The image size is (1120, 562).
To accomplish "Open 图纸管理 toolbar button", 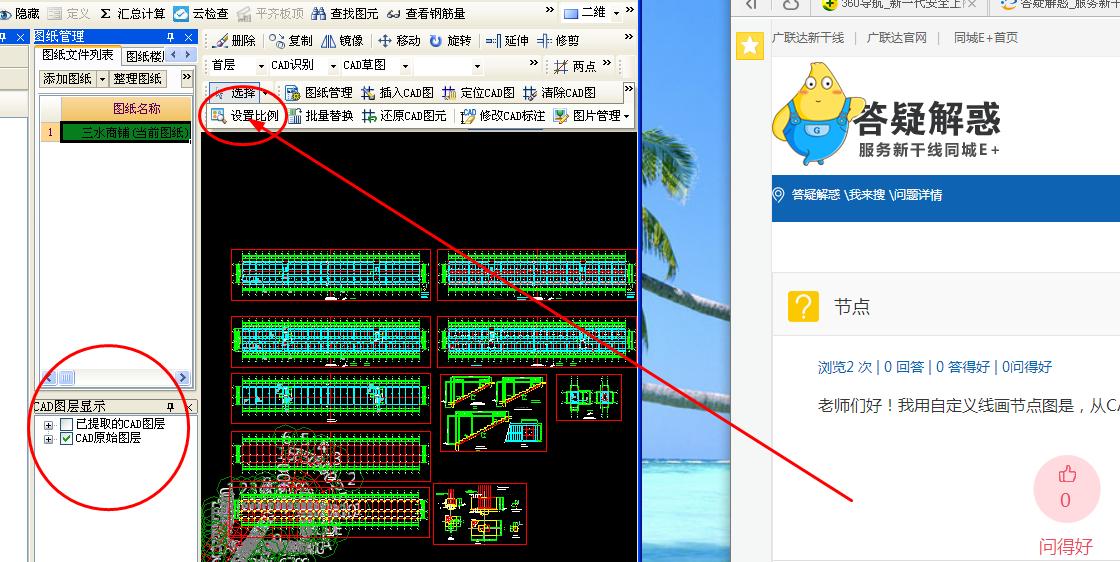I will 319,93.
